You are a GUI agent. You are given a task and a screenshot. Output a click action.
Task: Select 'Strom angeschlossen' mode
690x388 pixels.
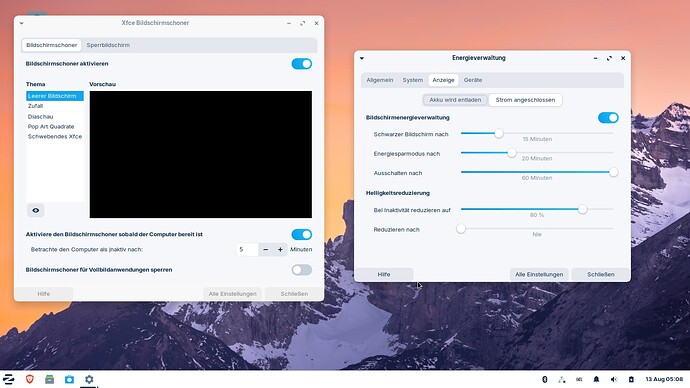pos(525,100)
